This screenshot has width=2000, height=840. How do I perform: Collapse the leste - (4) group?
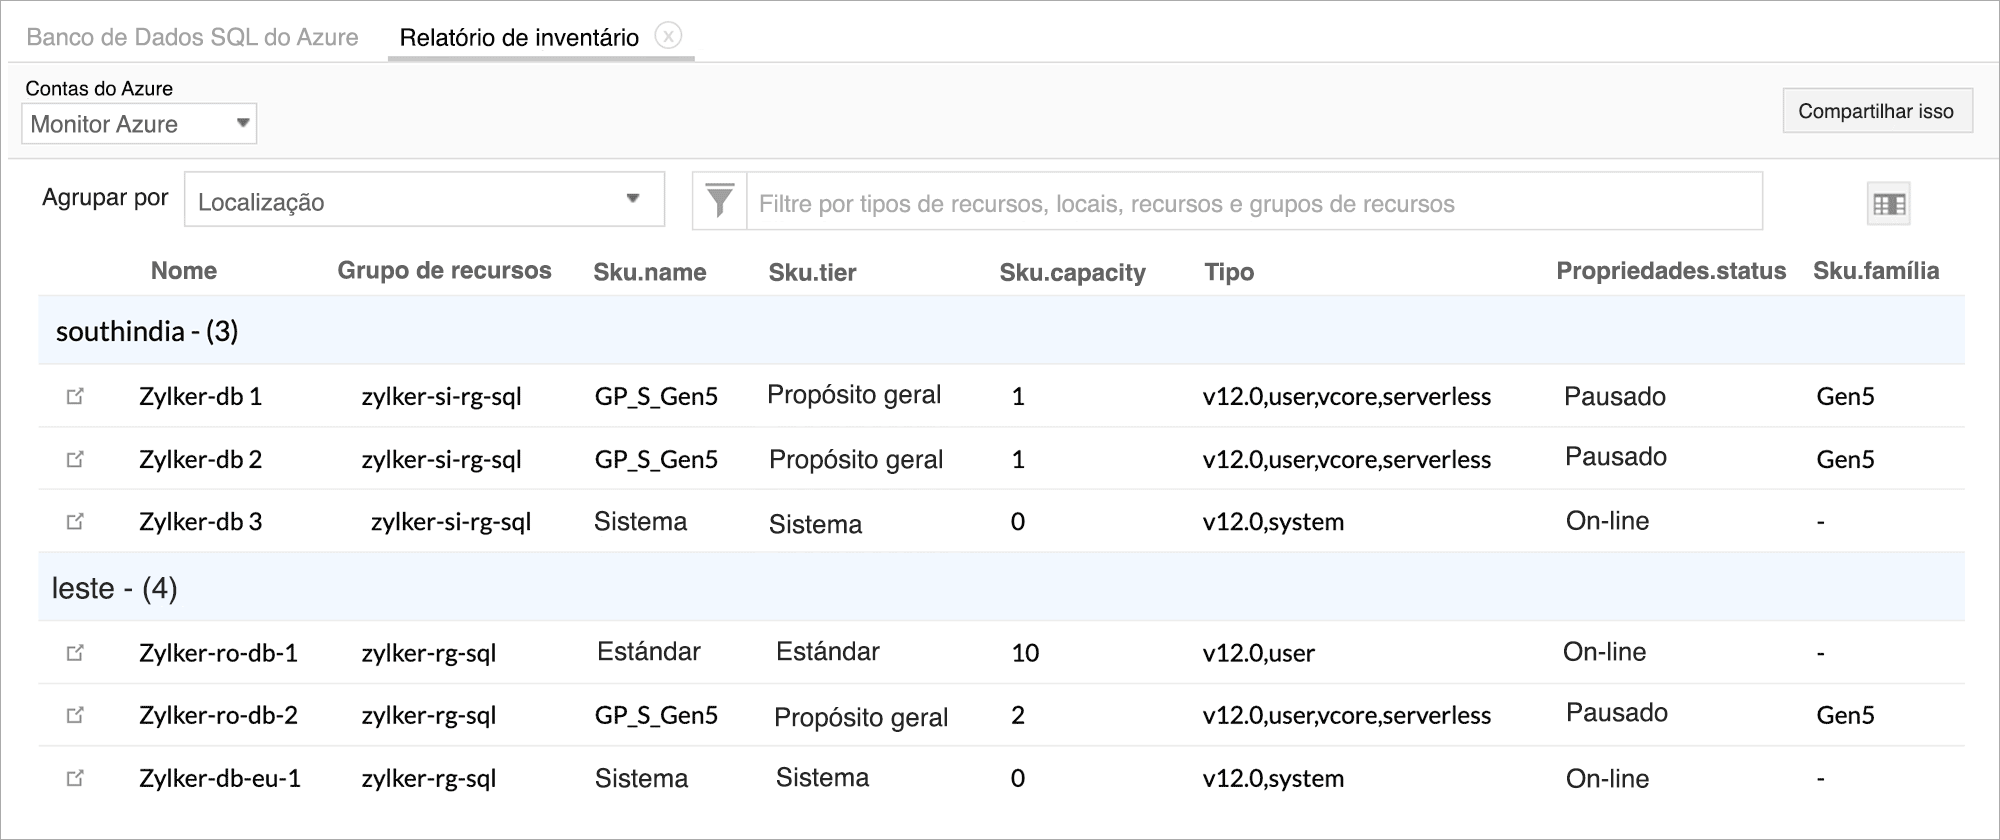(115, 588)
